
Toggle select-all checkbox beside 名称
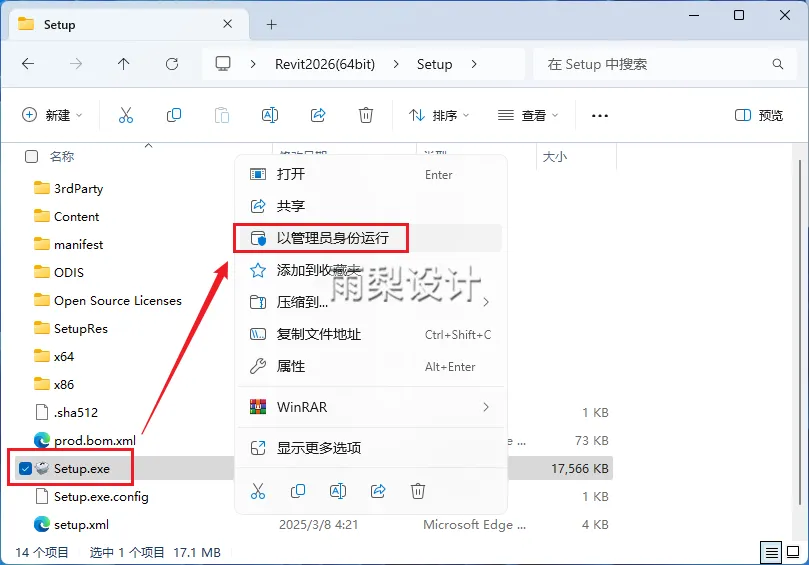pos(31,156)
